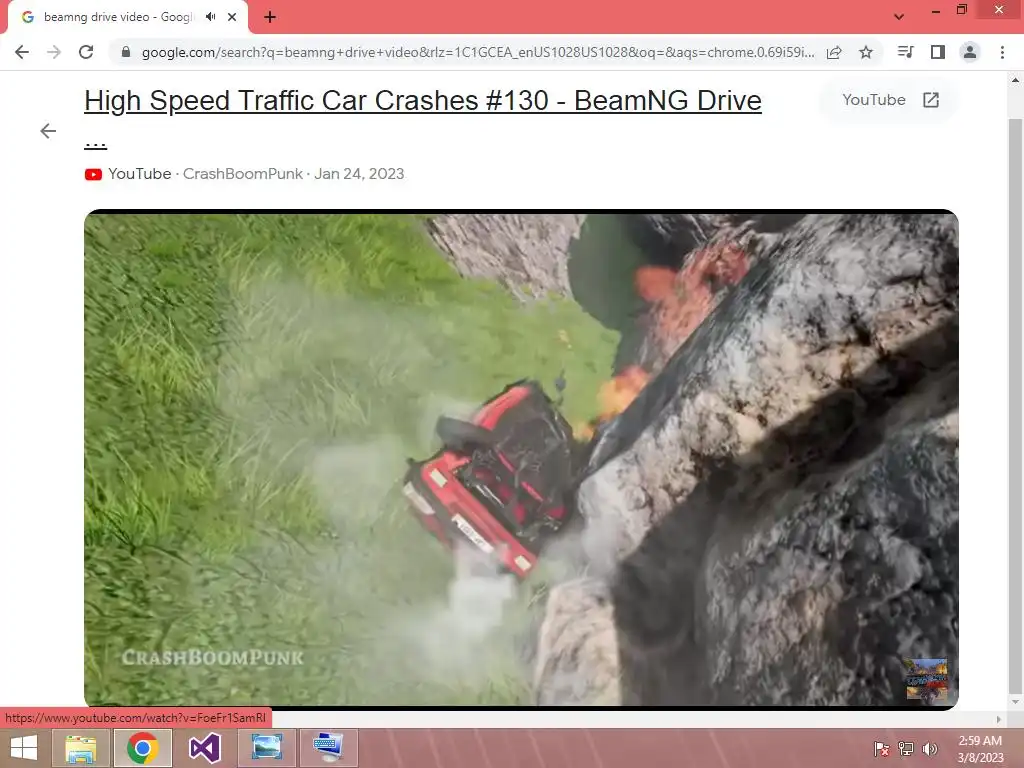
Task: View site security lock icon
Action: pos(126,52)
